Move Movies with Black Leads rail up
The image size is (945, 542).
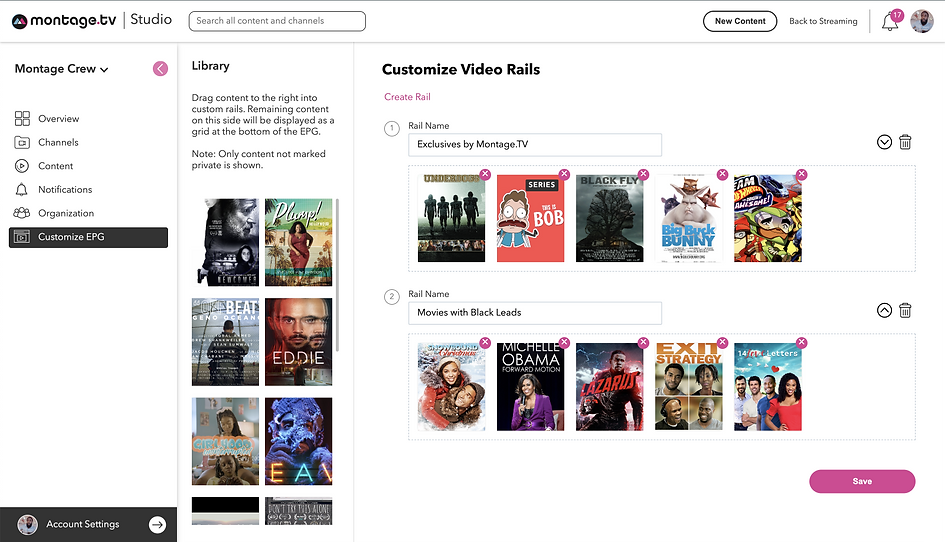(x=884, y=310)
